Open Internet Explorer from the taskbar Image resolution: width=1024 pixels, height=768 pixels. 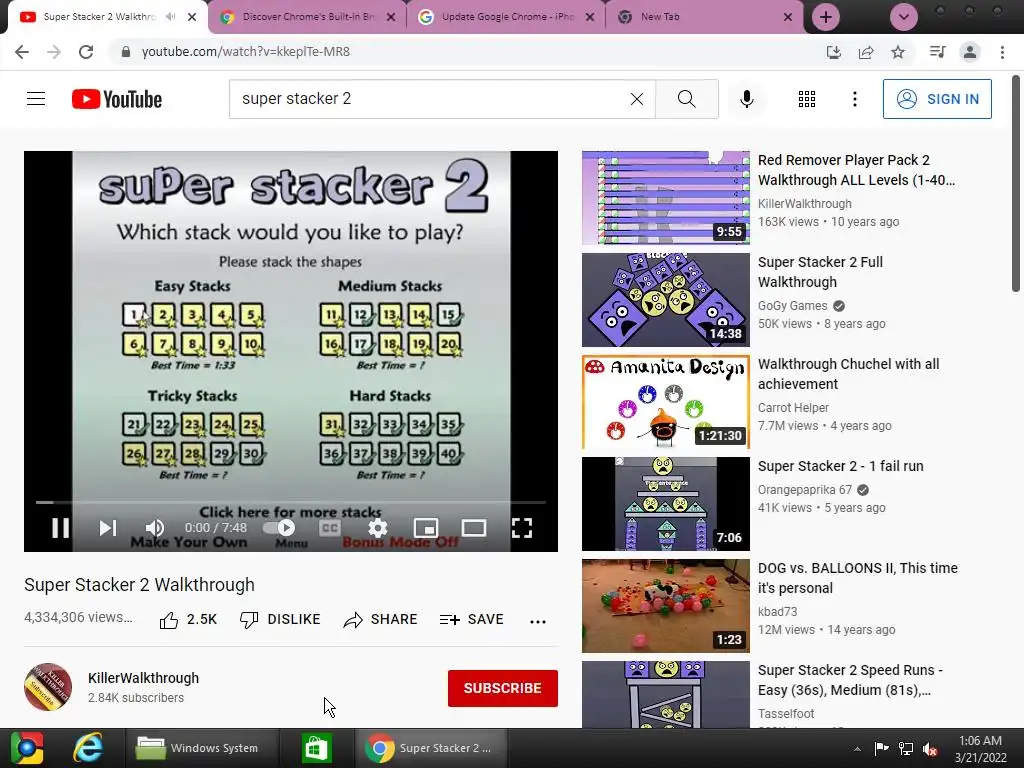pos(88,748)
